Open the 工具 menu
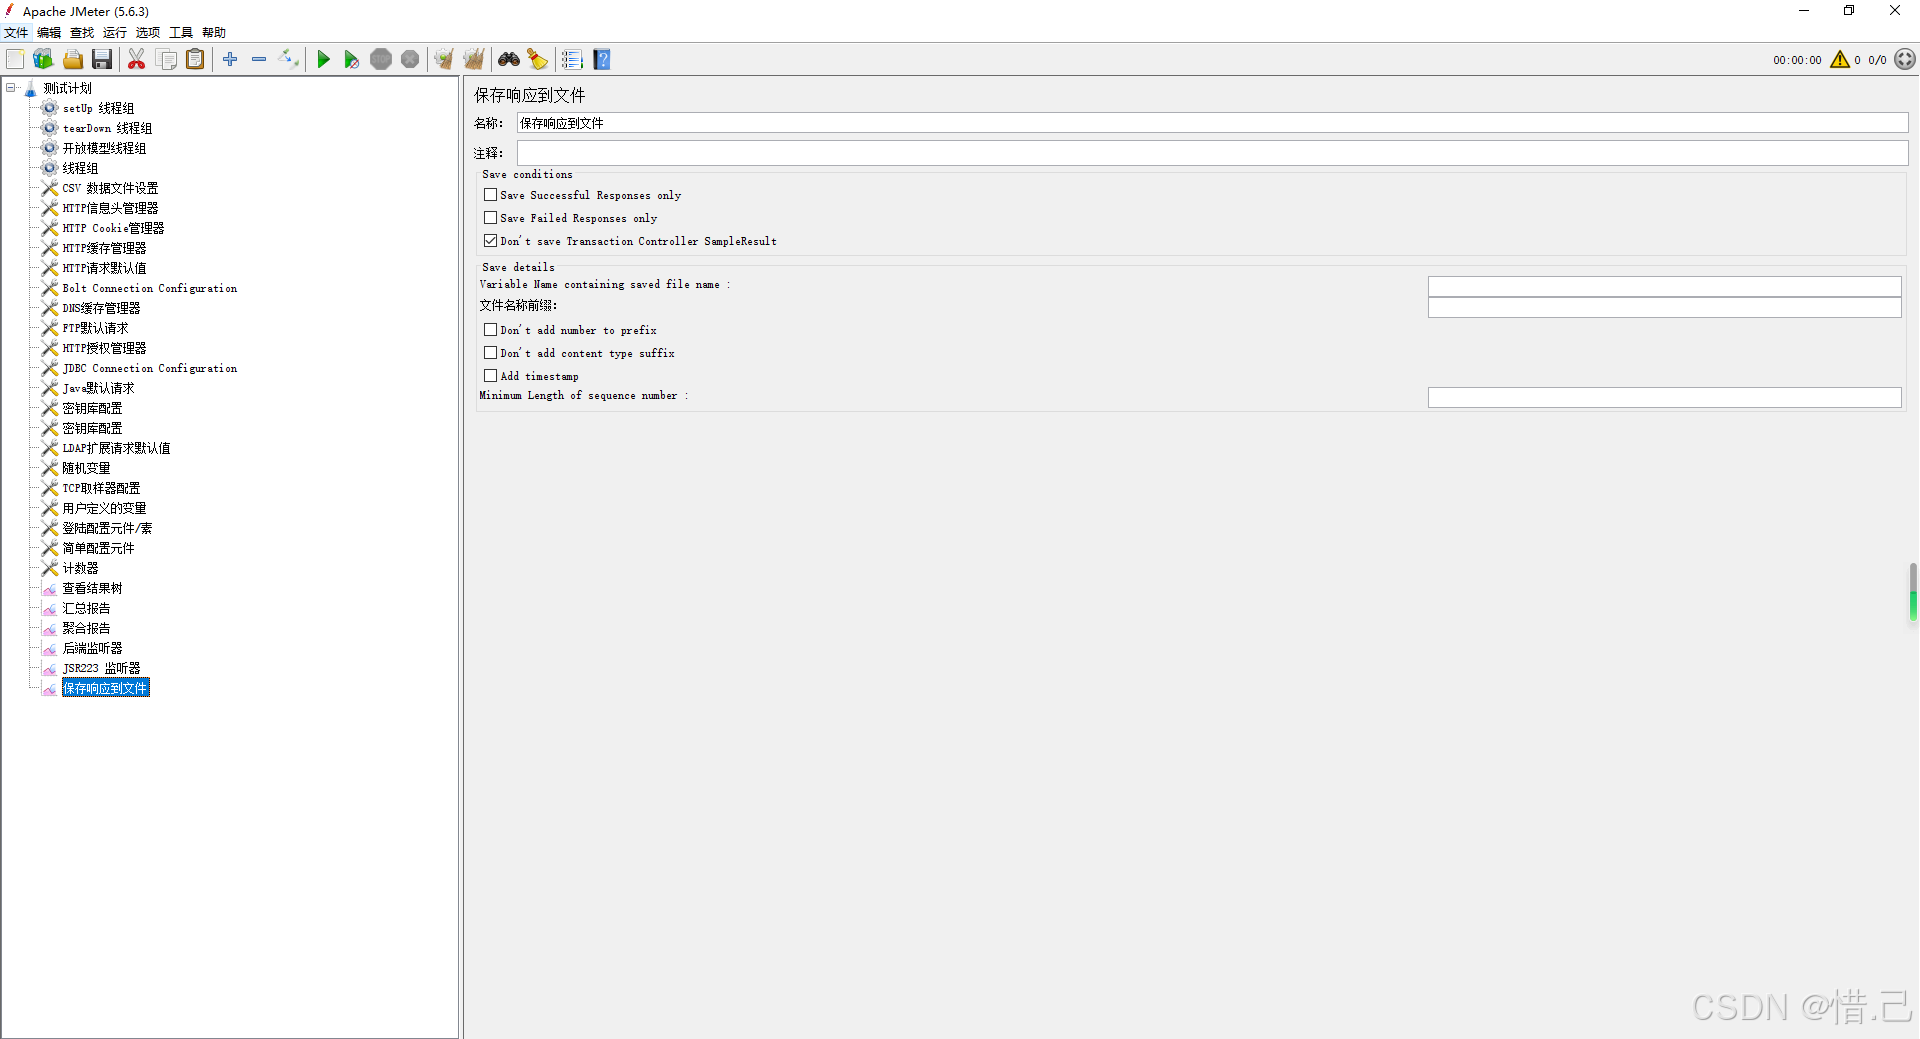 click(x=181, y=33)
